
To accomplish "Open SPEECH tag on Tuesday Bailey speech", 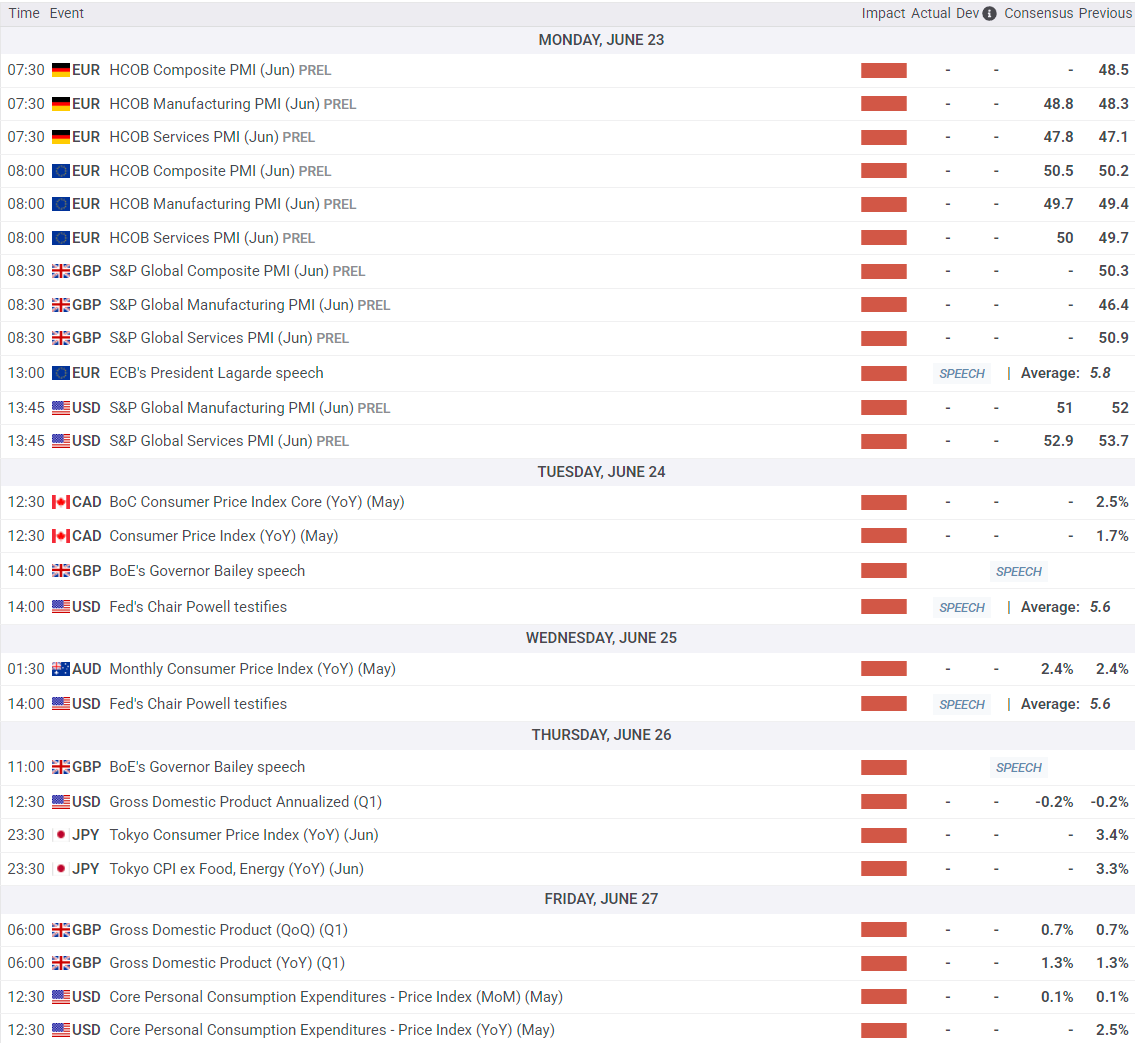I will [x=1018, y=572].
